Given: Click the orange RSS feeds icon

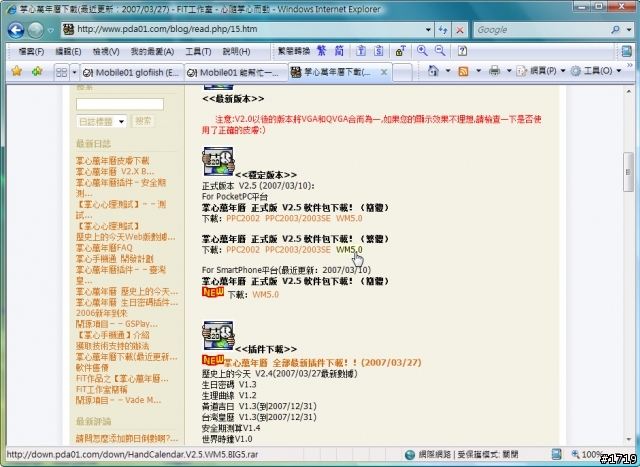Looking at the screenshot, I should tap(463, 71).
